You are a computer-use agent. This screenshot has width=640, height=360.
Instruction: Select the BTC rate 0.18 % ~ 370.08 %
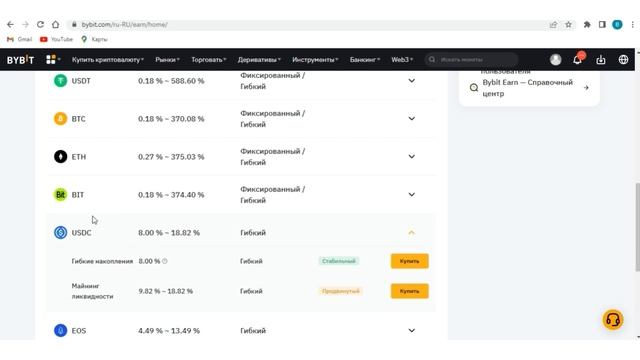tap(171, 119)
